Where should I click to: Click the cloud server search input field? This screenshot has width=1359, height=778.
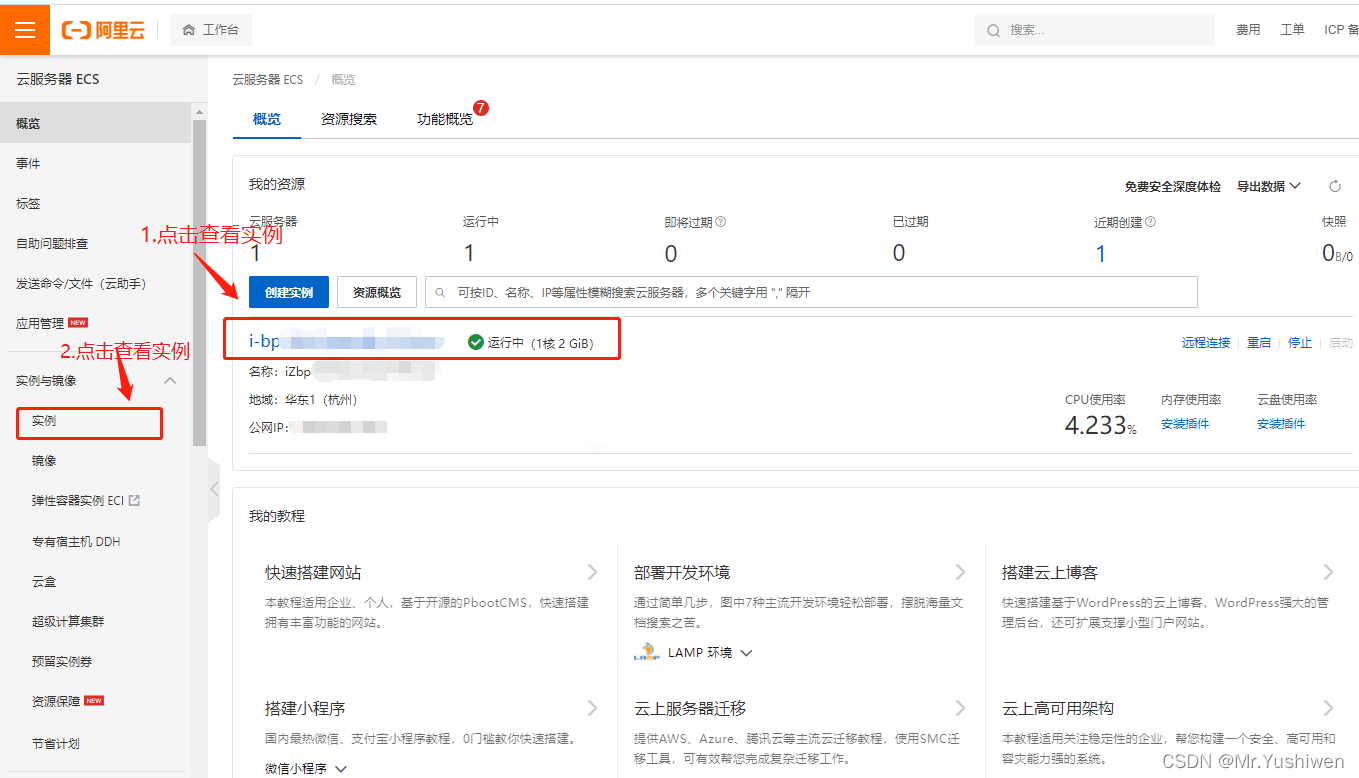(810, 292)
